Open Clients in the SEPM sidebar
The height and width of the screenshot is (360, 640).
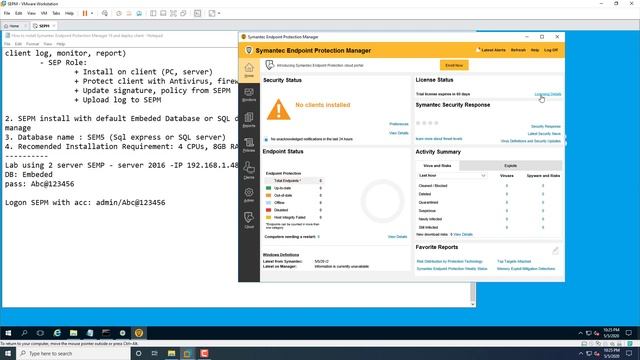click(249, 170)
